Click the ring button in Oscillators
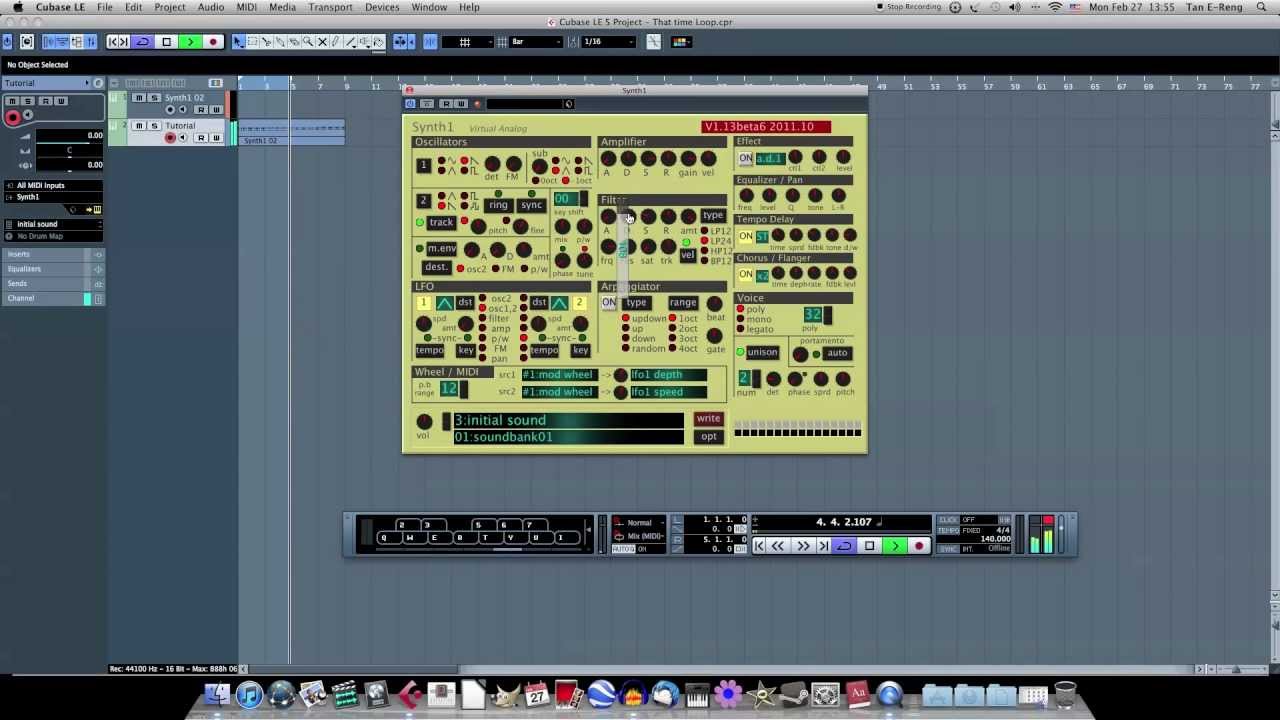The image size is (1280, 720). (498, 205)
